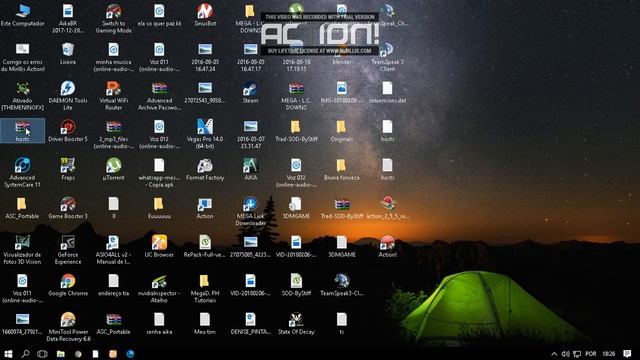
Task: Launch Action! red recorder shortcut
Action: [387, 247]
